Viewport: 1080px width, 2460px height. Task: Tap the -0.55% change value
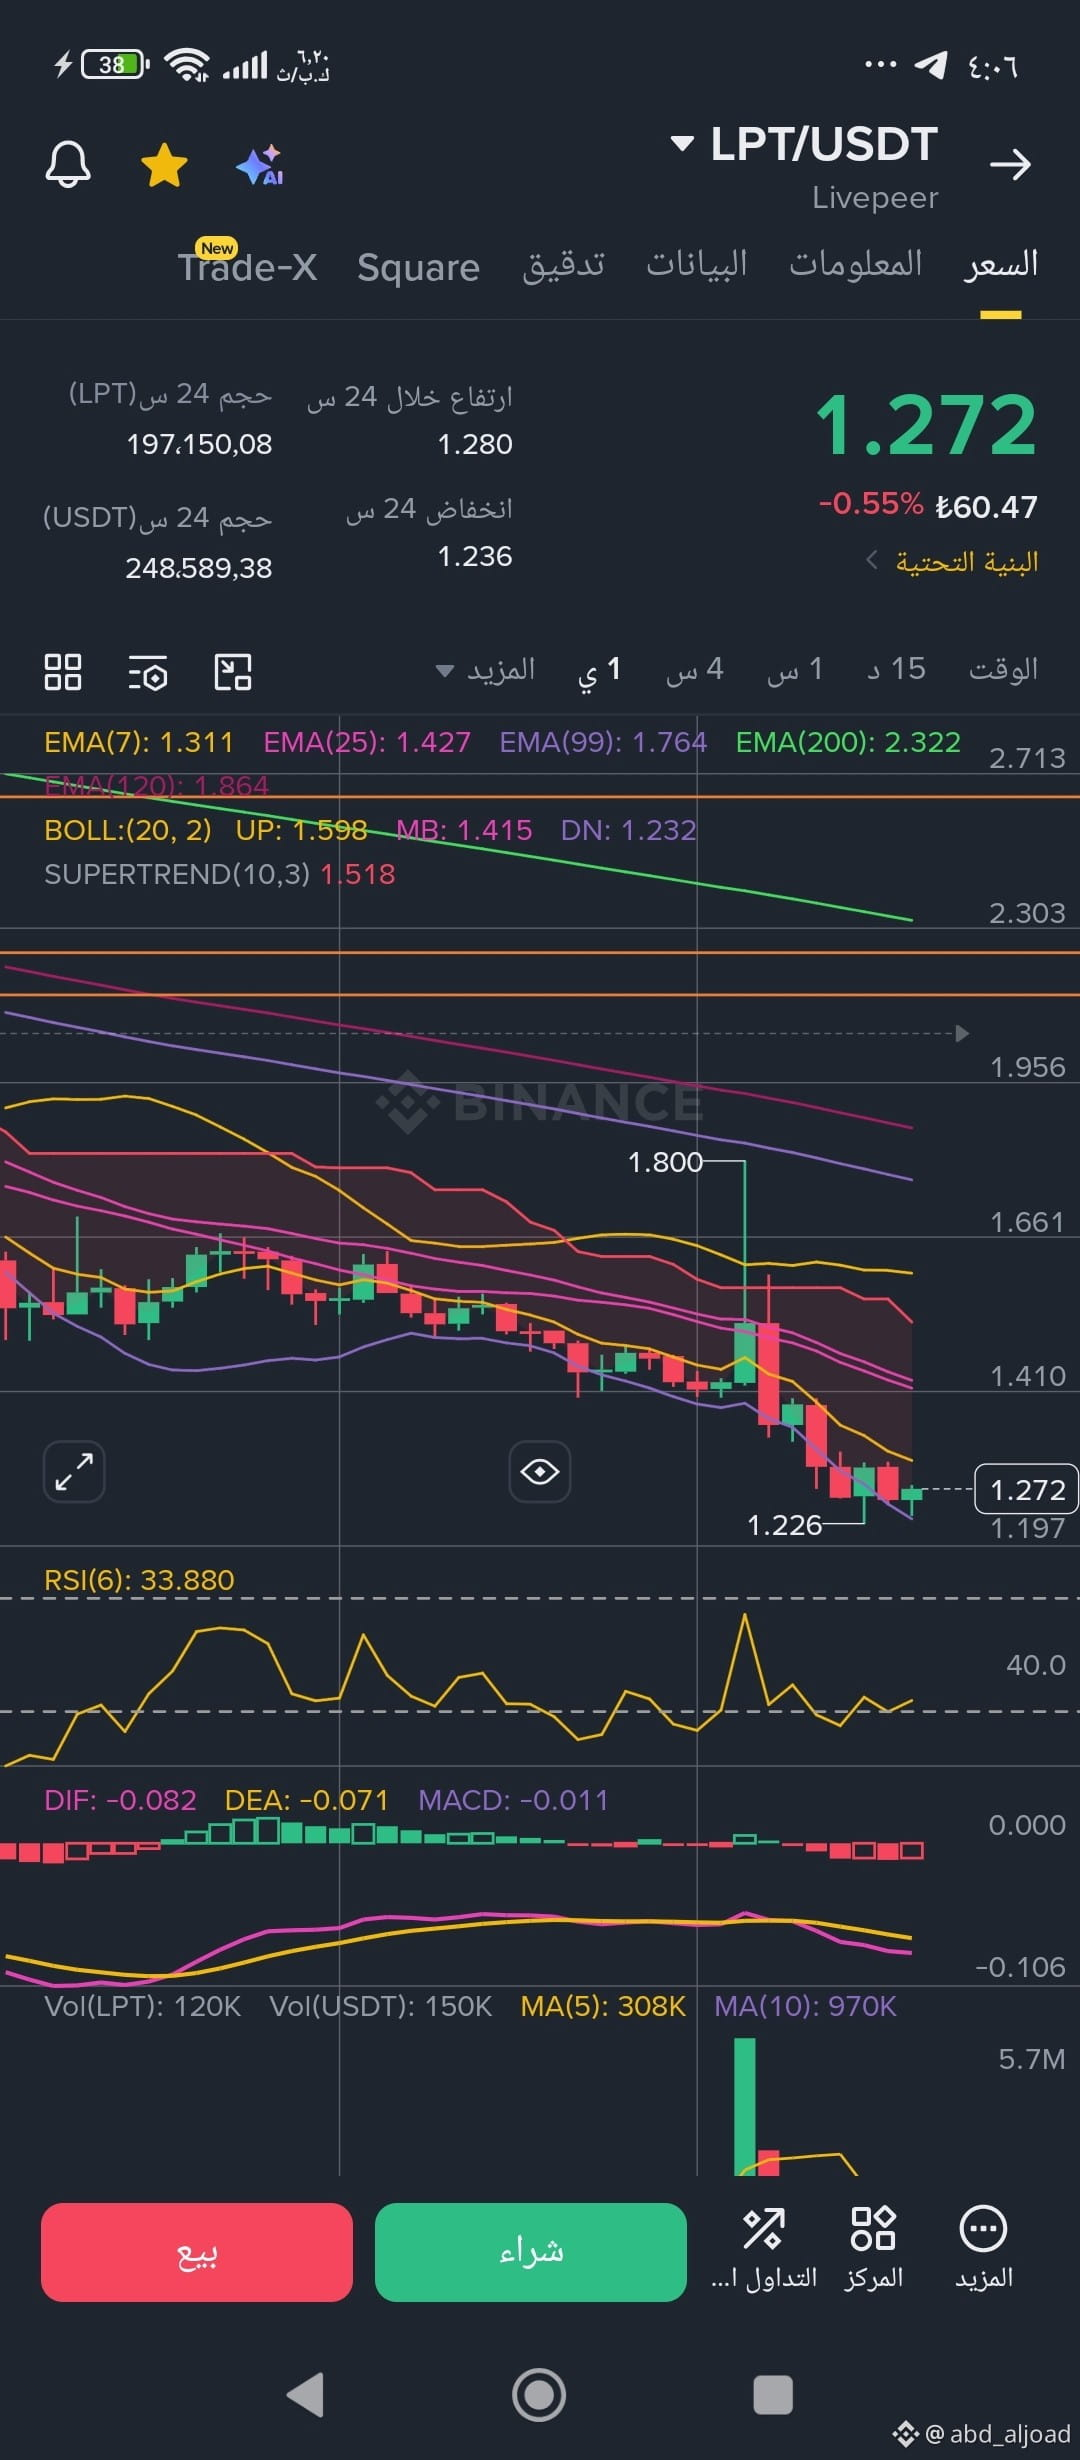(x=871, y=503)
